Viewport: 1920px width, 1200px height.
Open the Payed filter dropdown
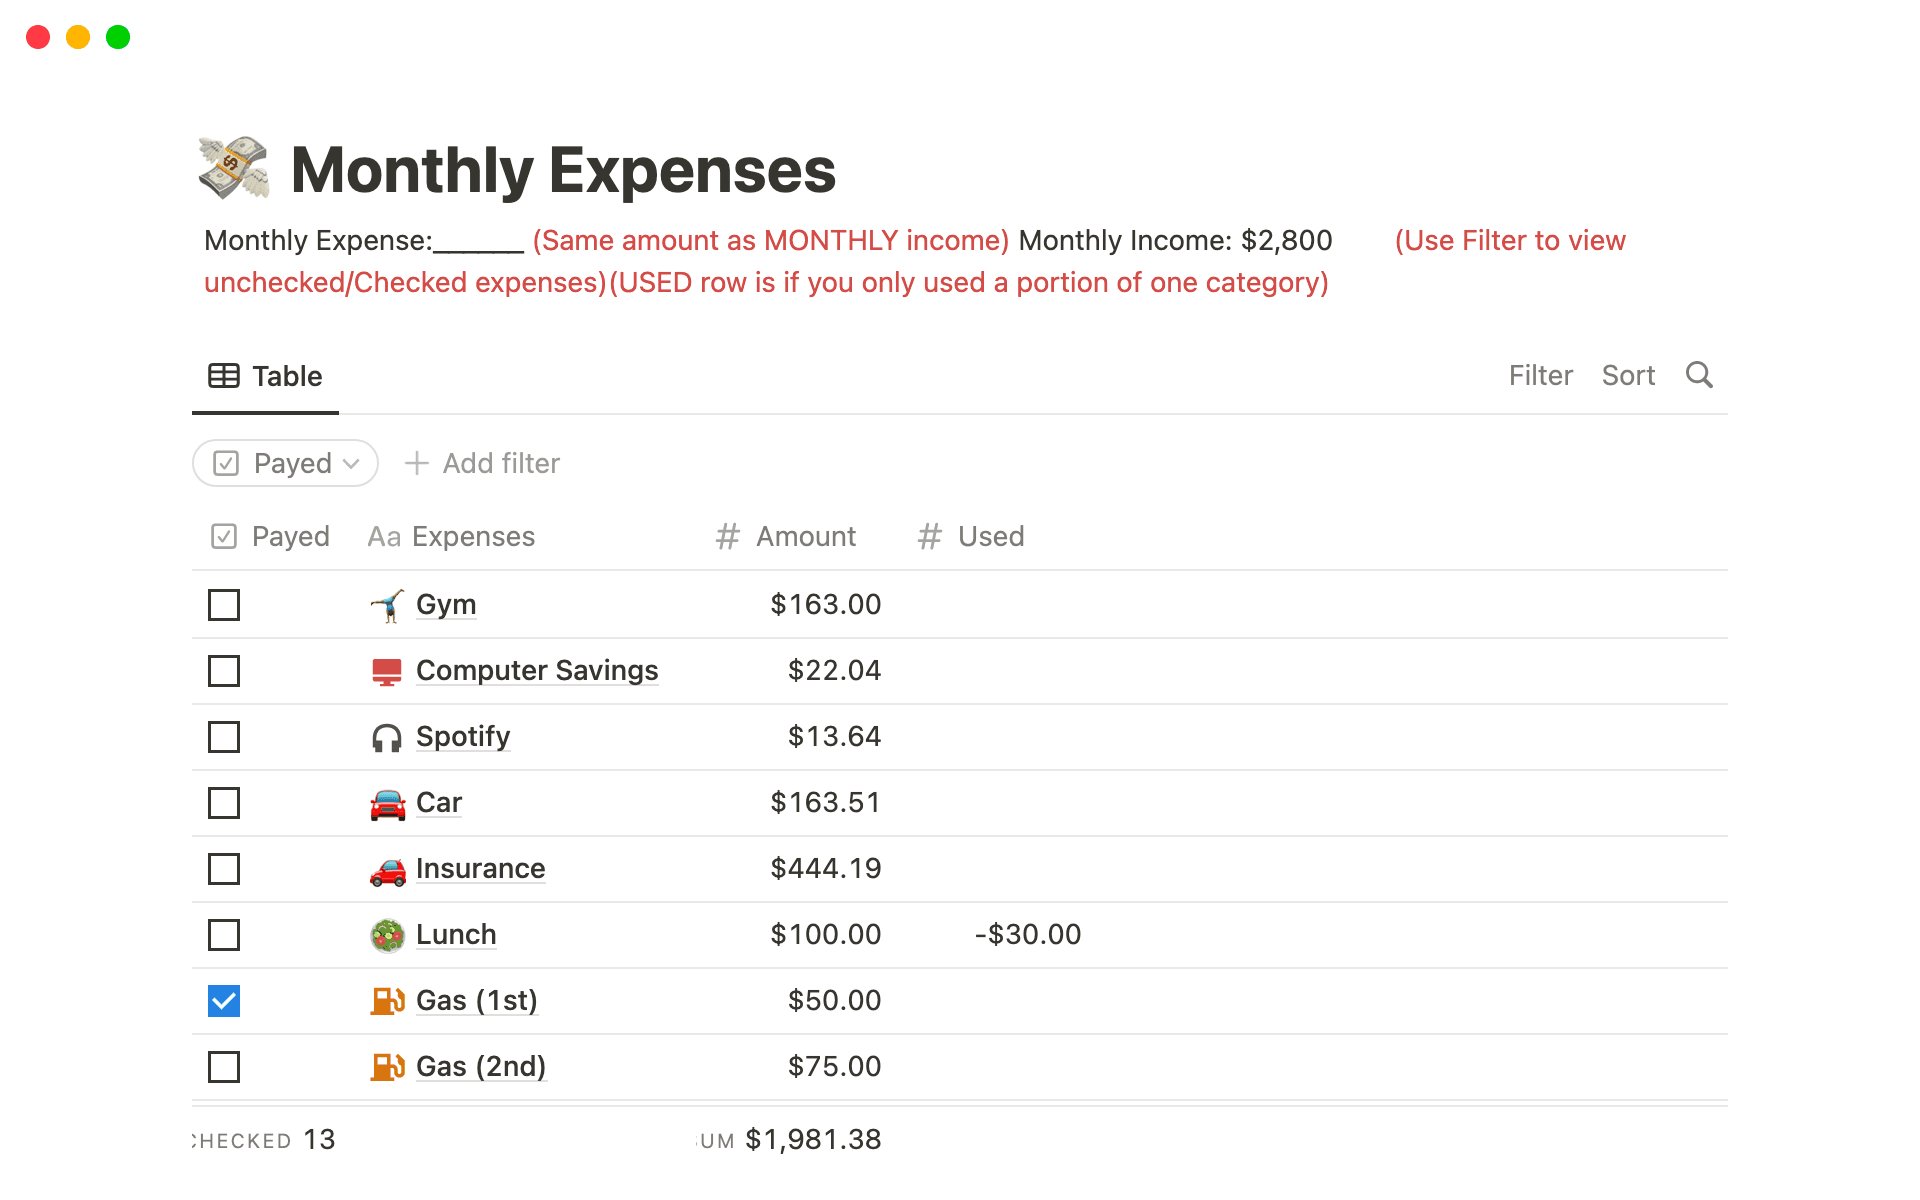tap(286, 463)
